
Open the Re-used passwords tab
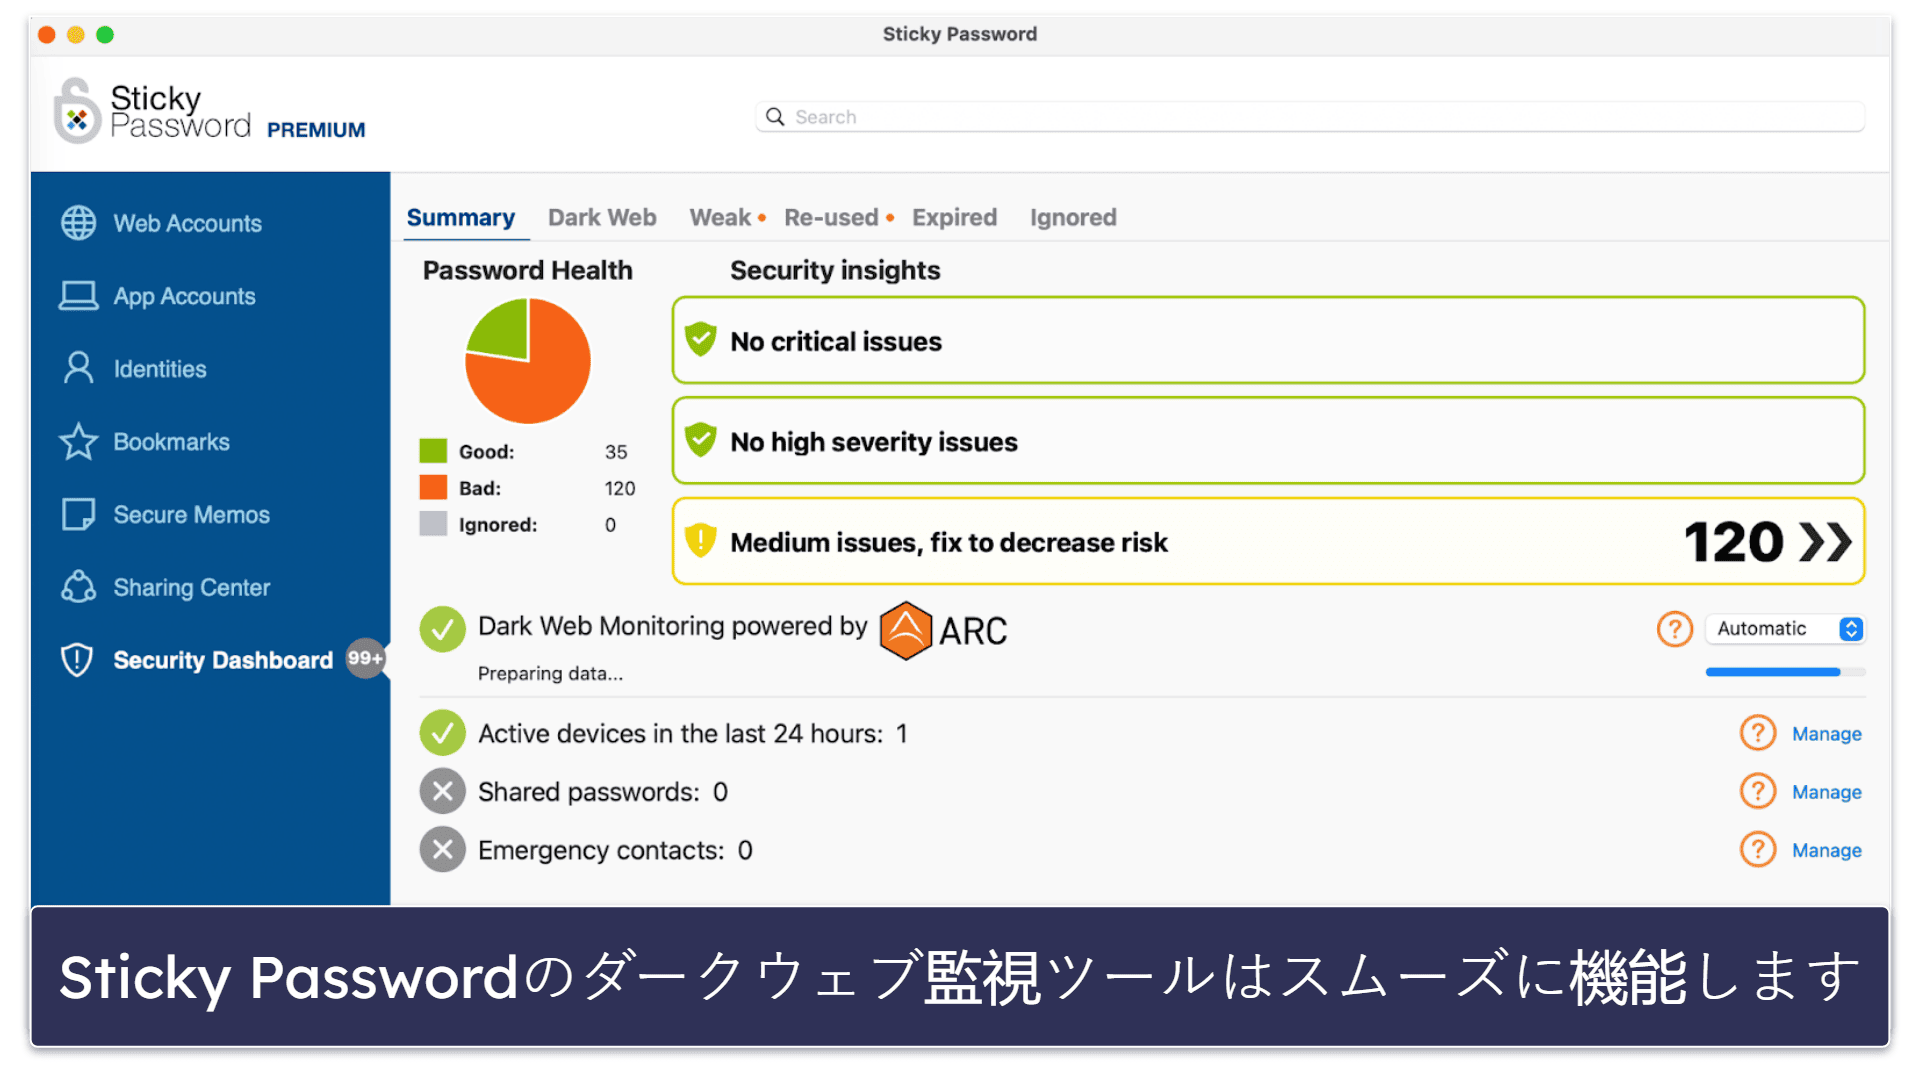tap(831, 218)
